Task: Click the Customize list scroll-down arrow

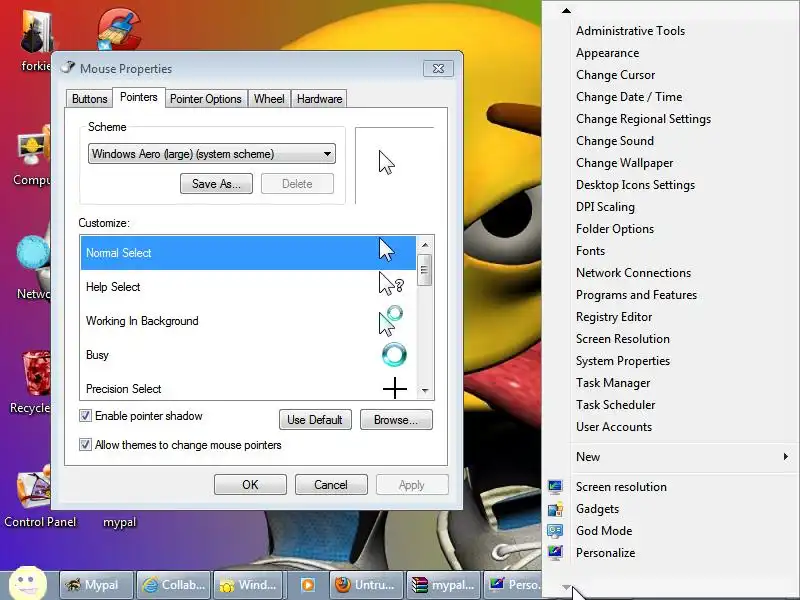Action: [425, 391]
